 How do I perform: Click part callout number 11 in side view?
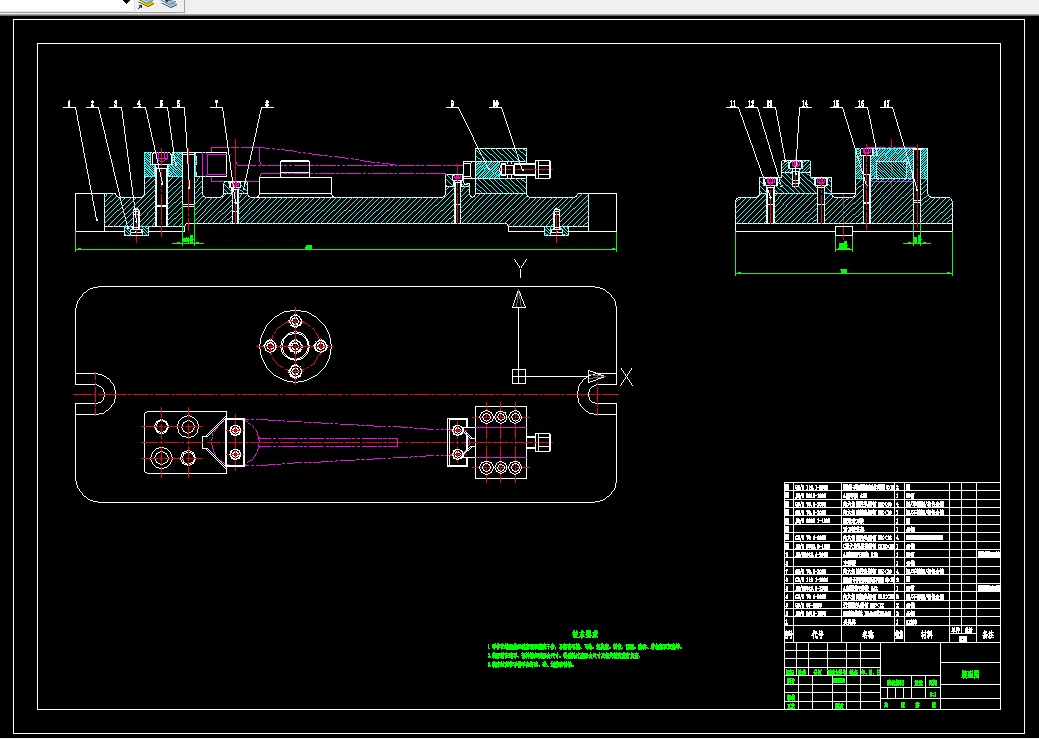732,103
